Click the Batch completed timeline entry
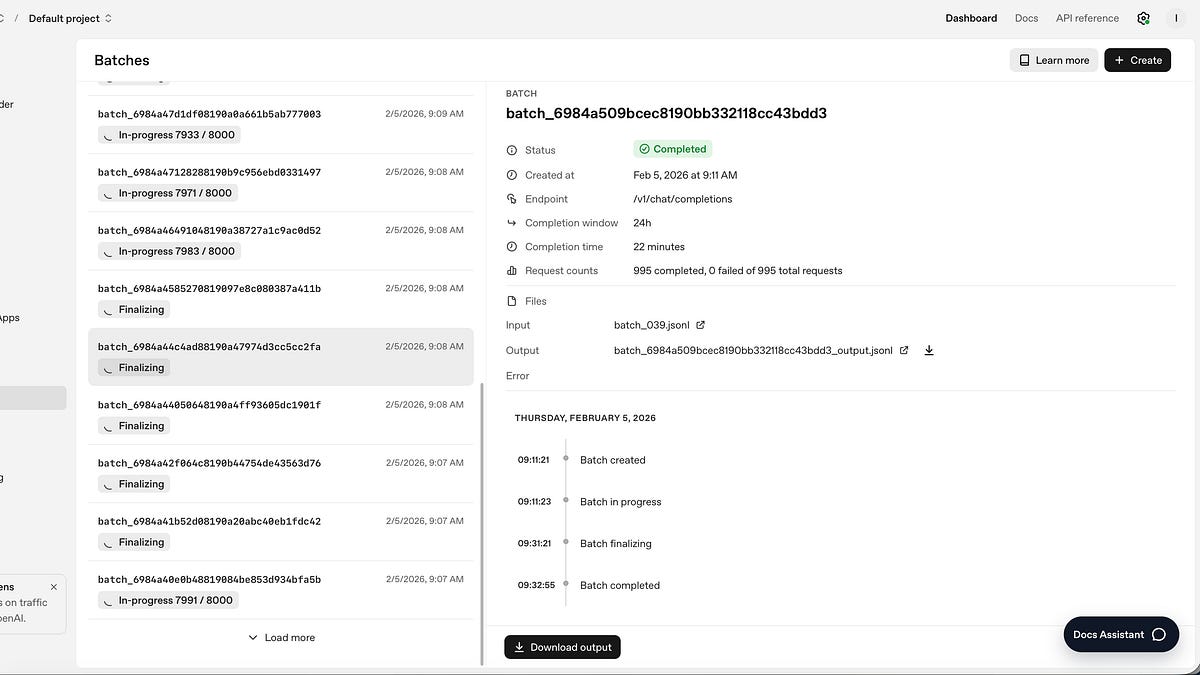Viewport: 1200px width, 675px height. pos(620,586)
